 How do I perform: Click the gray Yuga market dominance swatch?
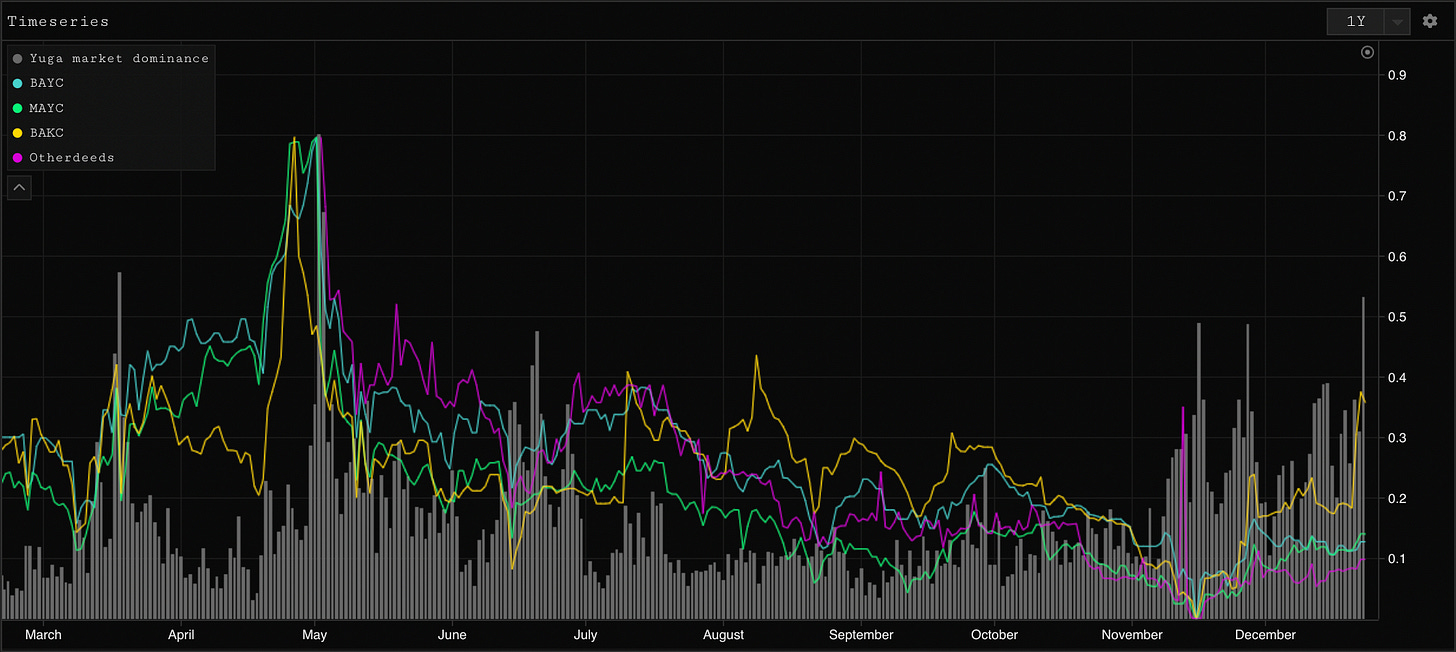pyautogui.click(x=18, y=59)
